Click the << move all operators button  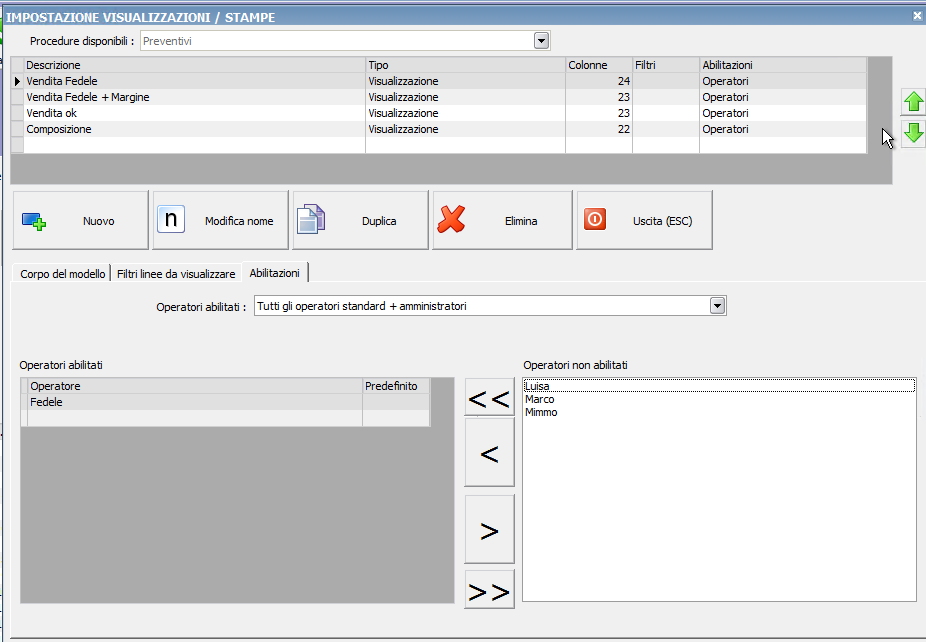490,397
